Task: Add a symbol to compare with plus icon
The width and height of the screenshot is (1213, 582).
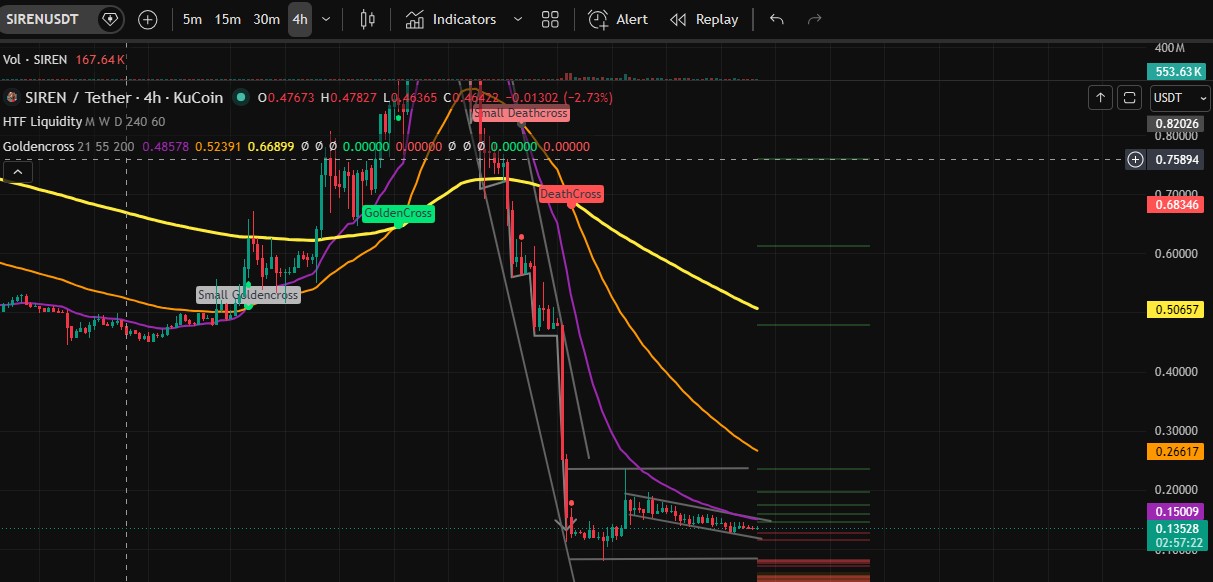Action: (147, 19)
